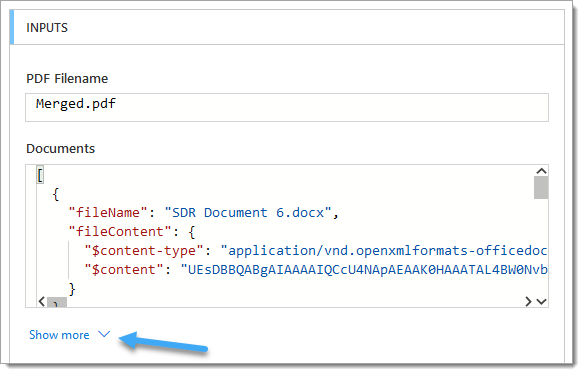The image size is (583, 374).
Task: Click the right arrow of the horizontal scrollbar
Action: [x=528, y=302]
